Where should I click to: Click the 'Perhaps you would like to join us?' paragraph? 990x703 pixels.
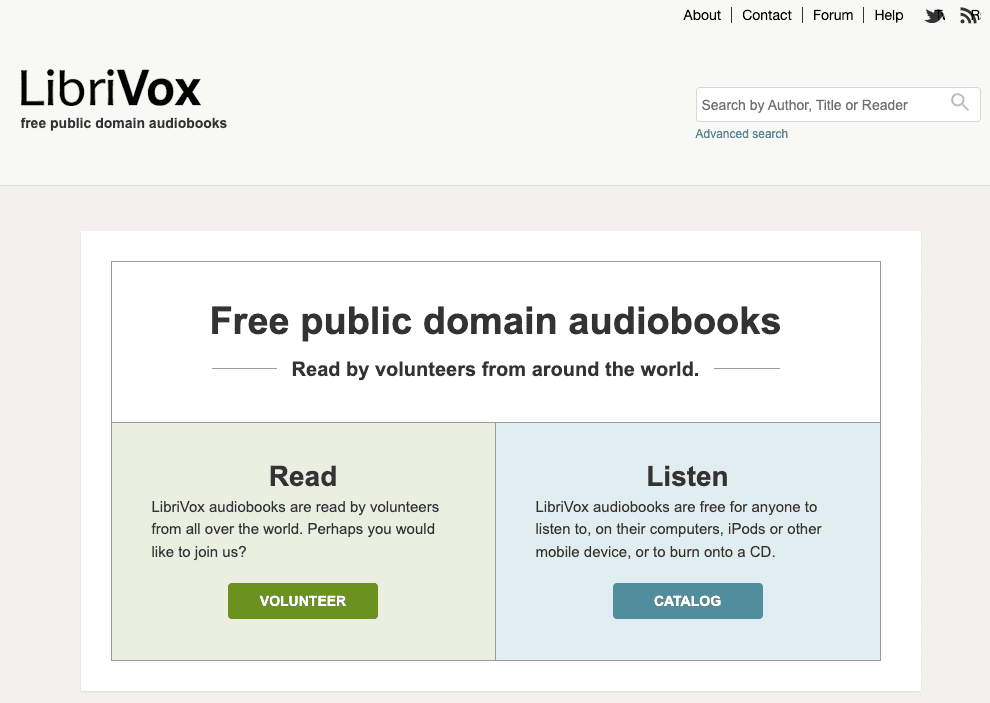[295, 529]
